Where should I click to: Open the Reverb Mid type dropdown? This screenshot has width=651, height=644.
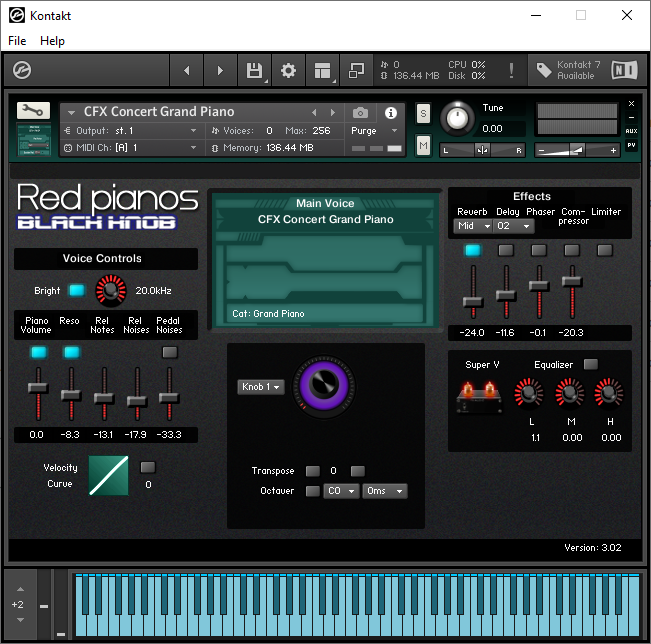tap(473, 226)
